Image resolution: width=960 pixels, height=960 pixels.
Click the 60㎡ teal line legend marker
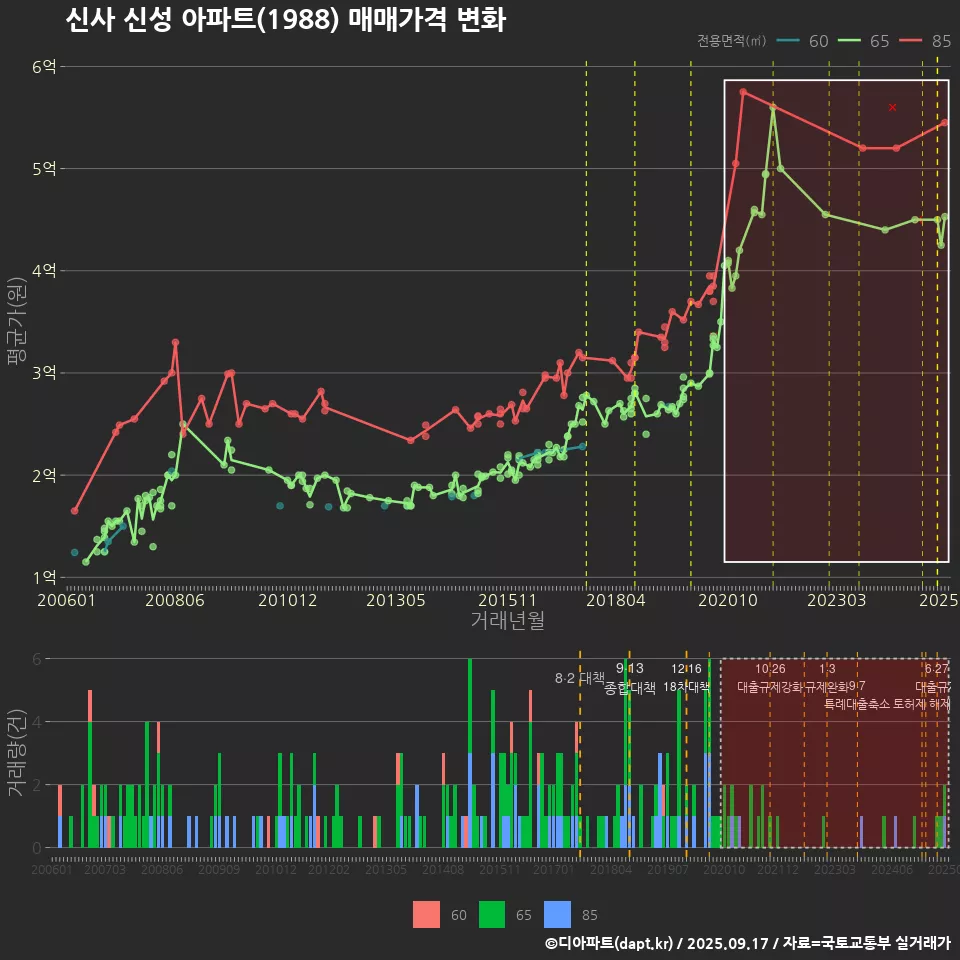[x=788, y=41]
